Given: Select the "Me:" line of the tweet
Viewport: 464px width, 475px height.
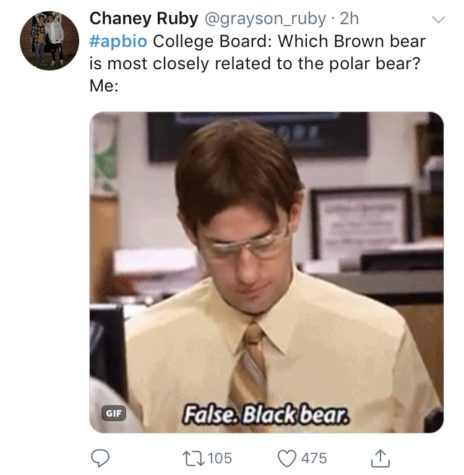Looking at the screenshot, I should pos(104,86).
